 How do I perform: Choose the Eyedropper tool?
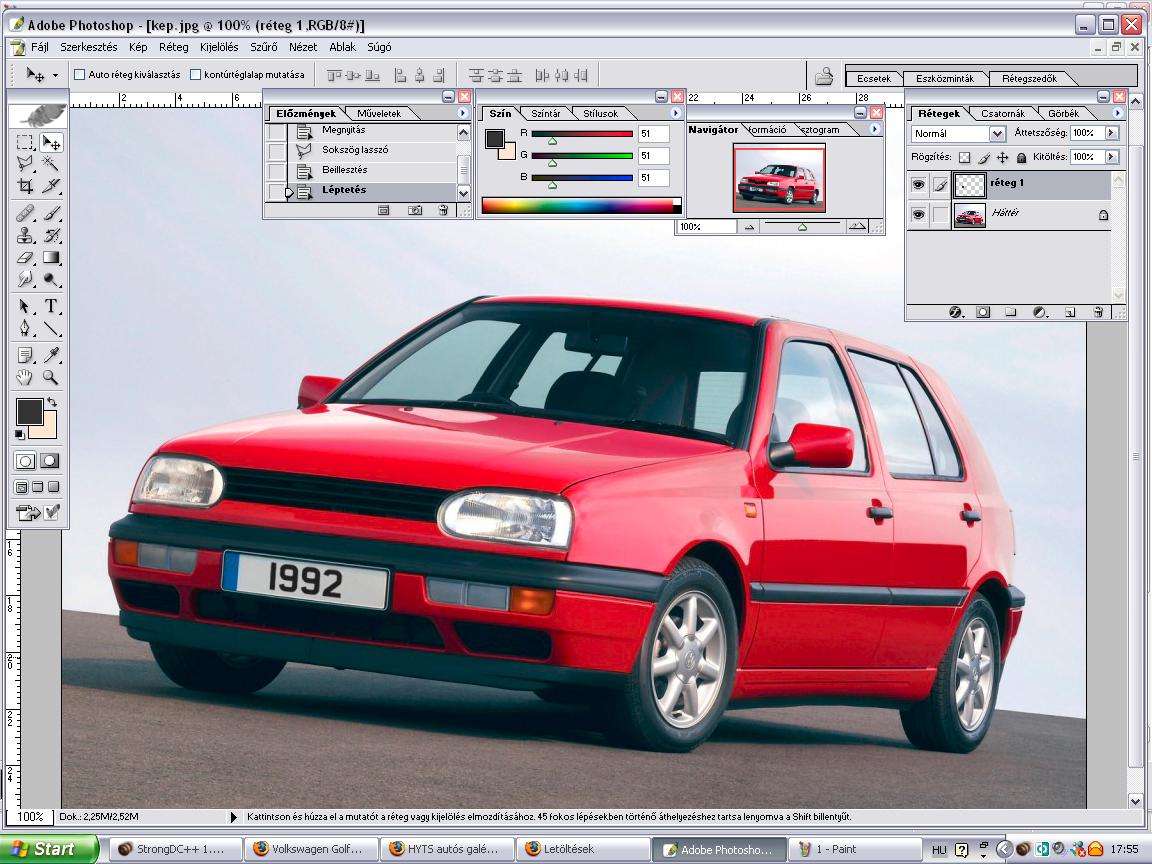(x=51, y=355)
